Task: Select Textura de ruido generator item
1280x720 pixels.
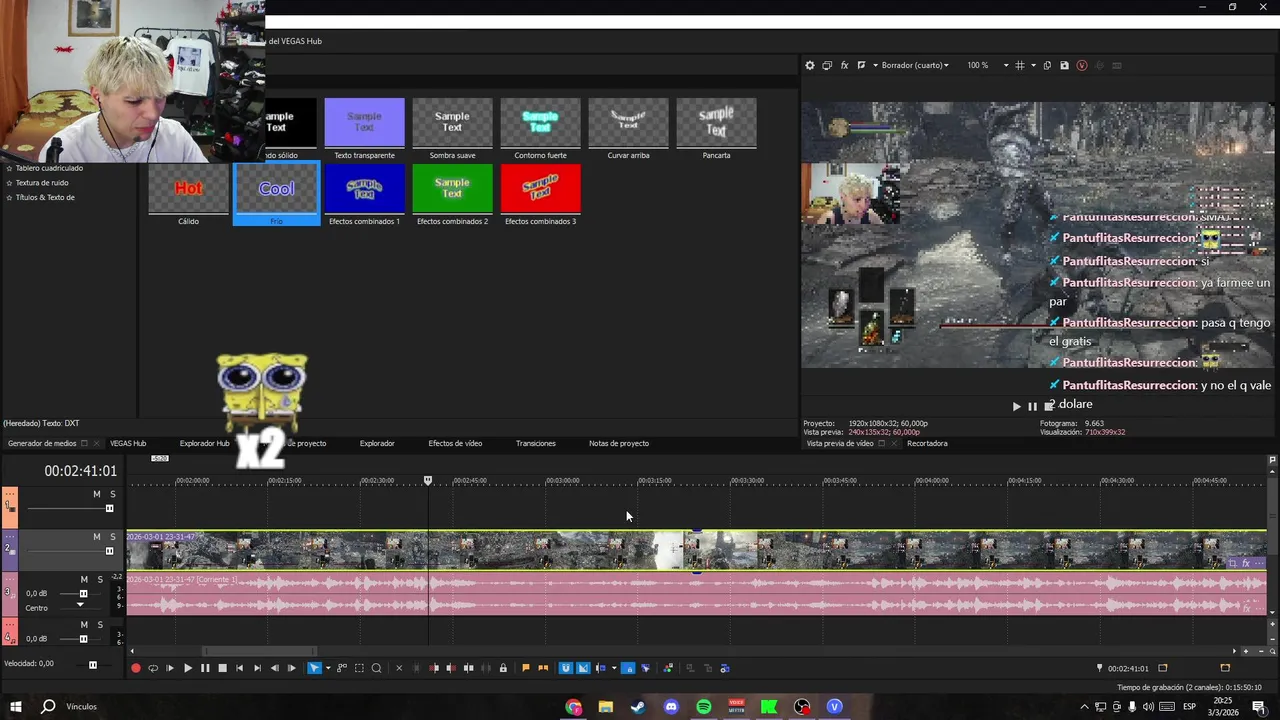Action: click(x=42, y=183)
